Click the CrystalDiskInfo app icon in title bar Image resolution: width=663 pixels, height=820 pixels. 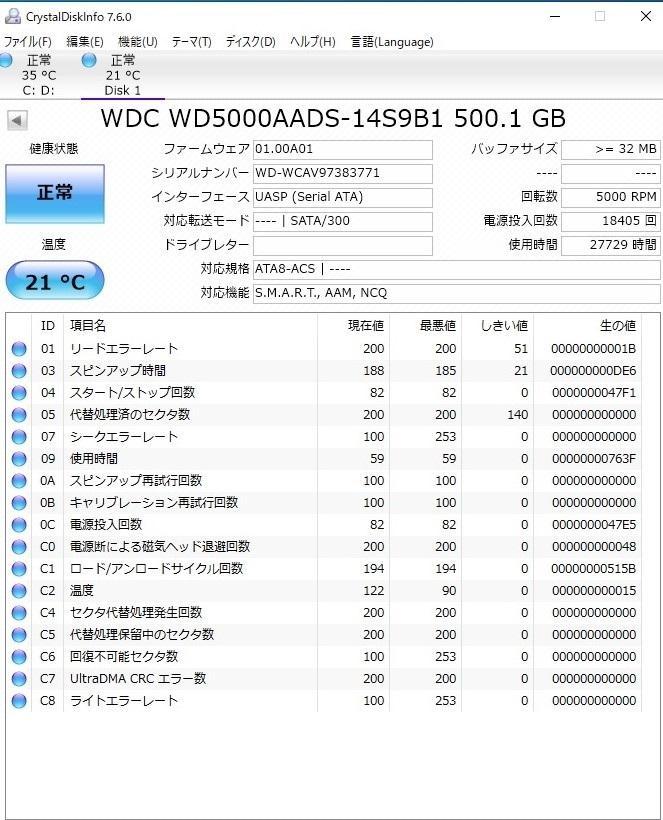[13, 16]
